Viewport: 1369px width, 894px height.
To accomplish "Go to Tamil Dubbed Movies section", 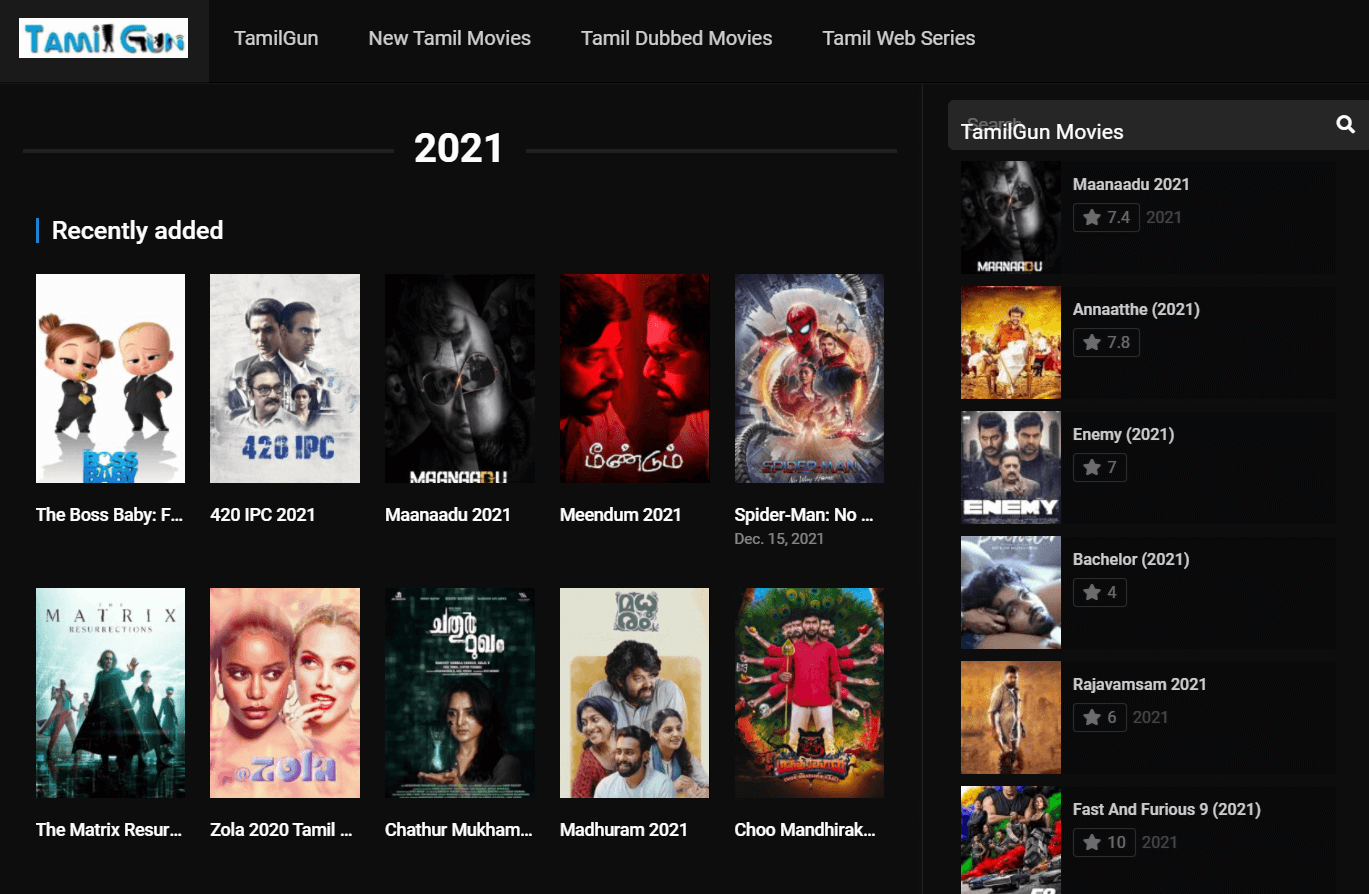I will (677, 39).
